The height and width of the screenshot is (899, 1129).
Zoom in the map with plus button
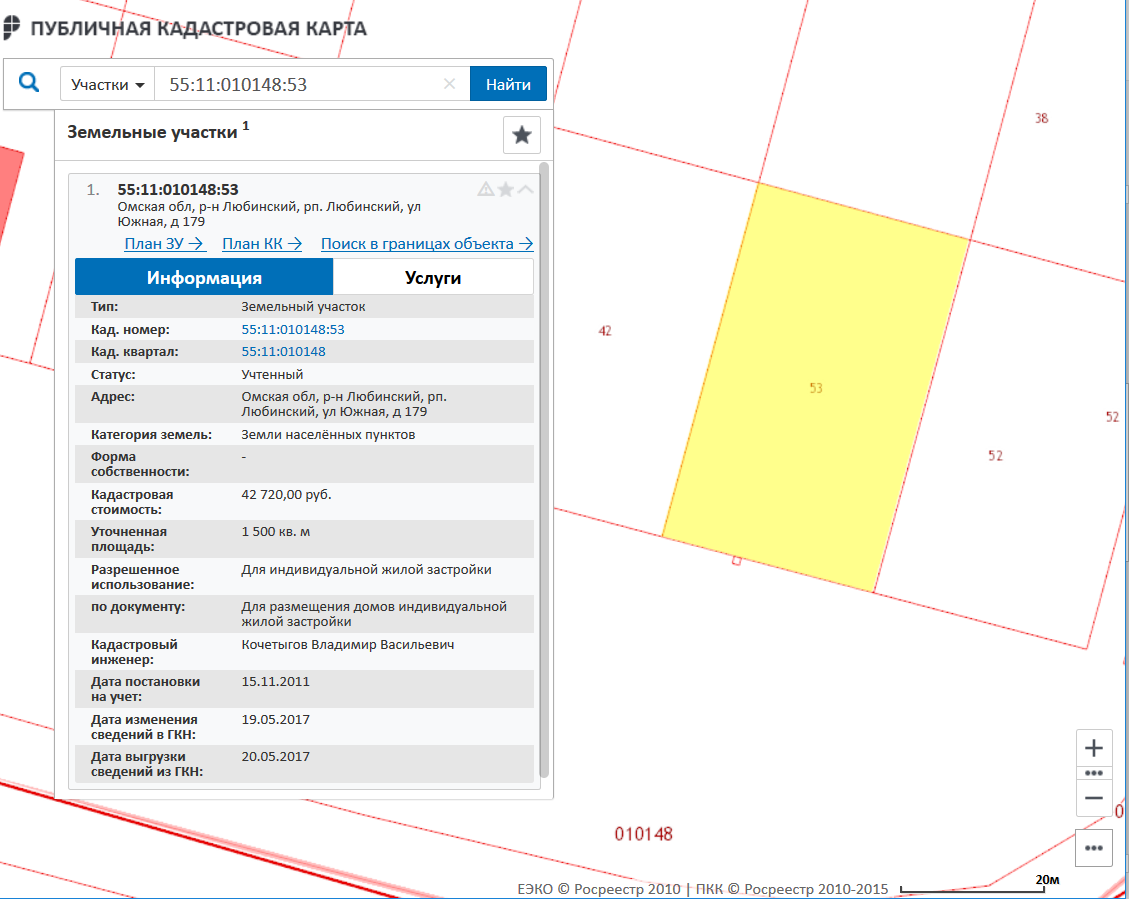pyautogui.click(x=1093, y=748)
